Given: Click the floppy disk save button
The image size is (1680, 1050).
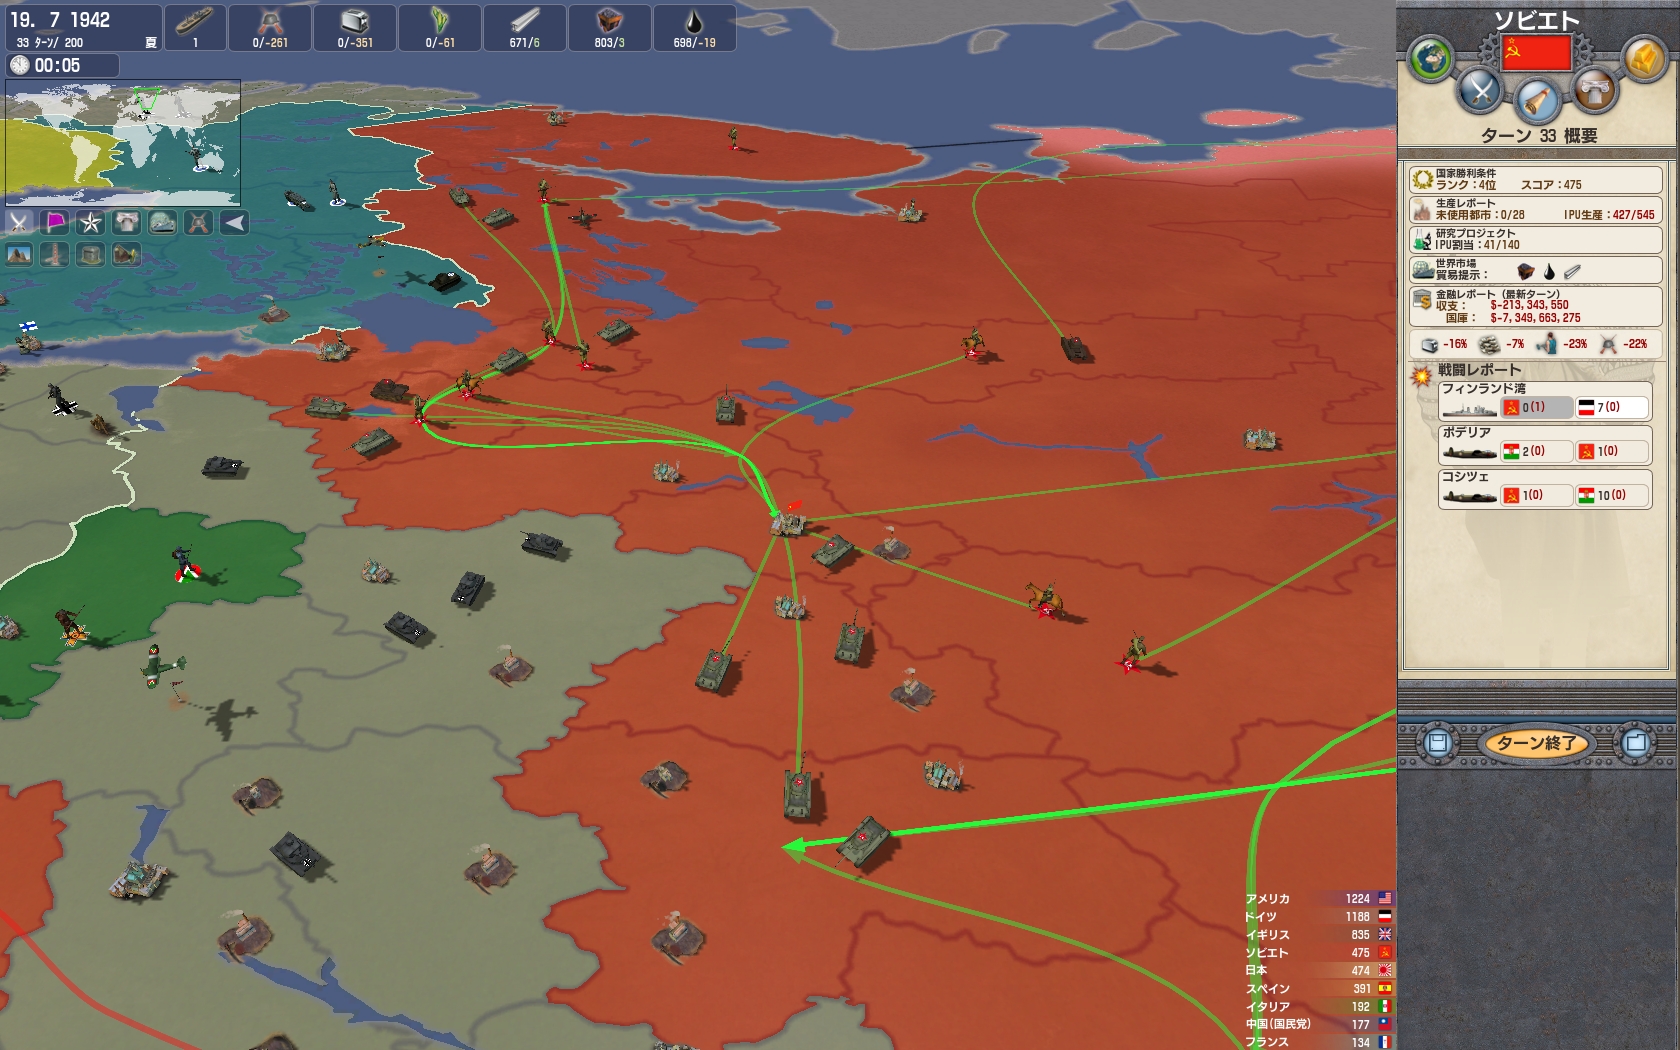Looking at the screenshot, I should [x=1437, y=743].
